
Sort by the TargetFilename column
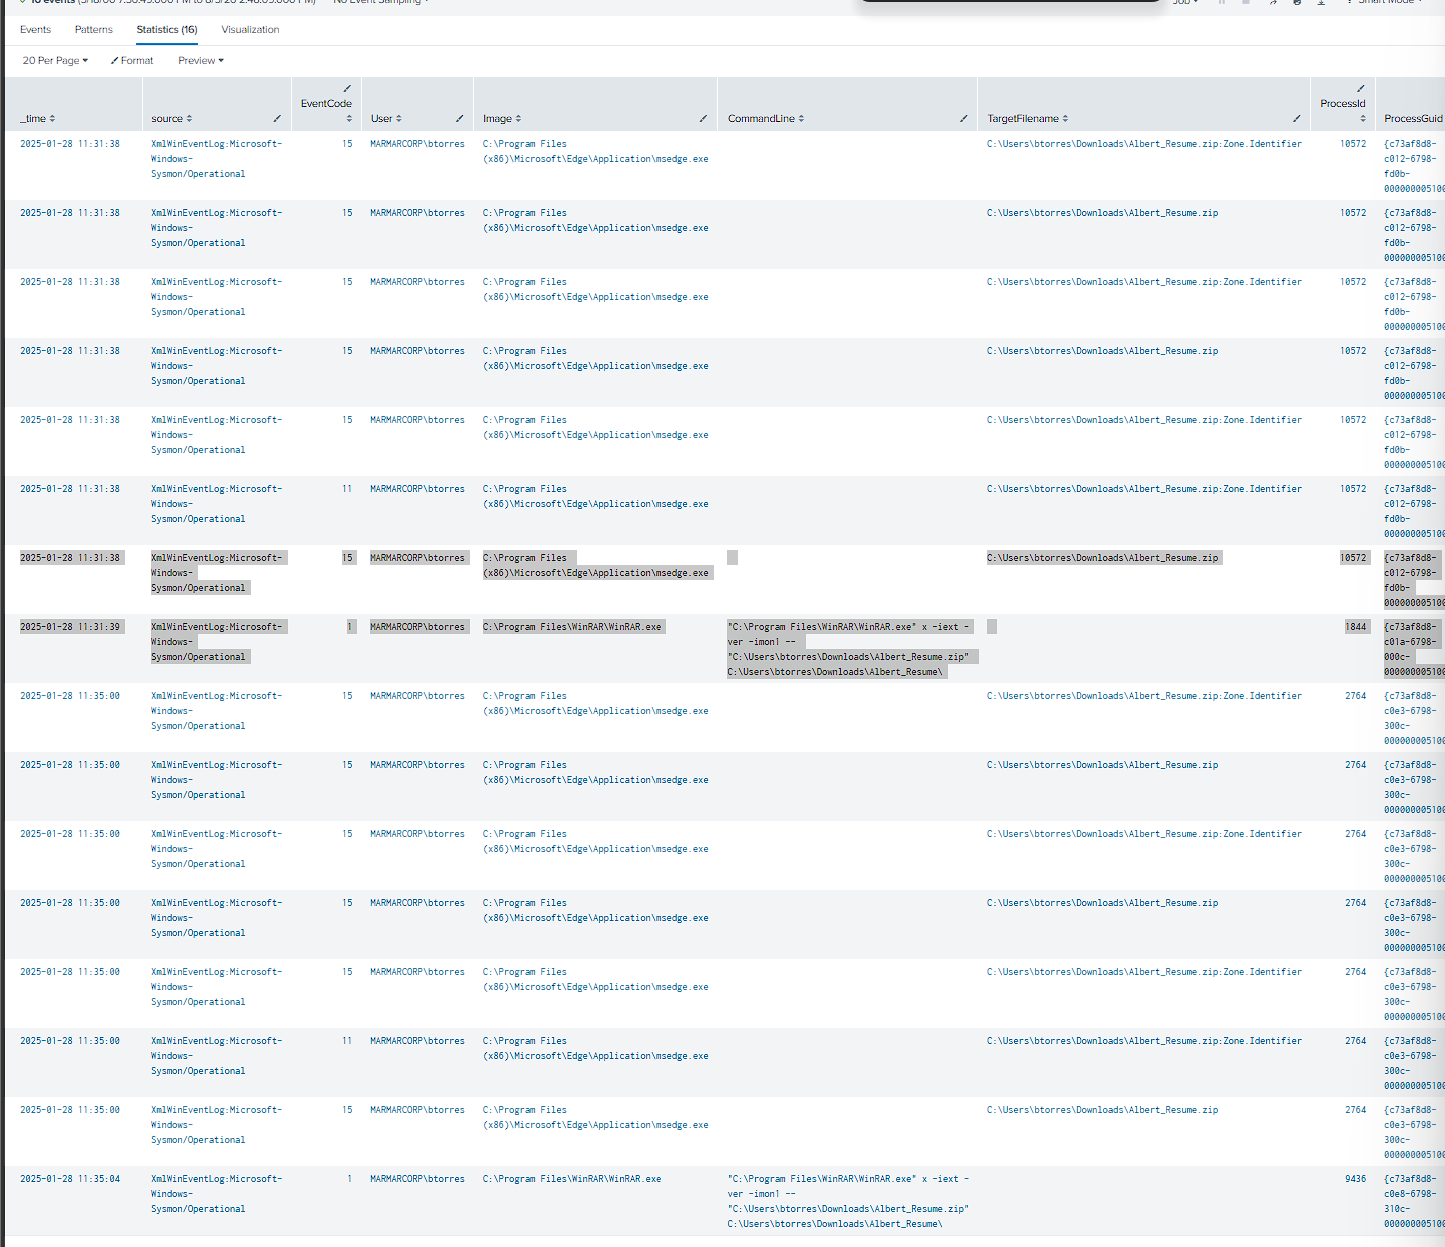coord(1065,119)
